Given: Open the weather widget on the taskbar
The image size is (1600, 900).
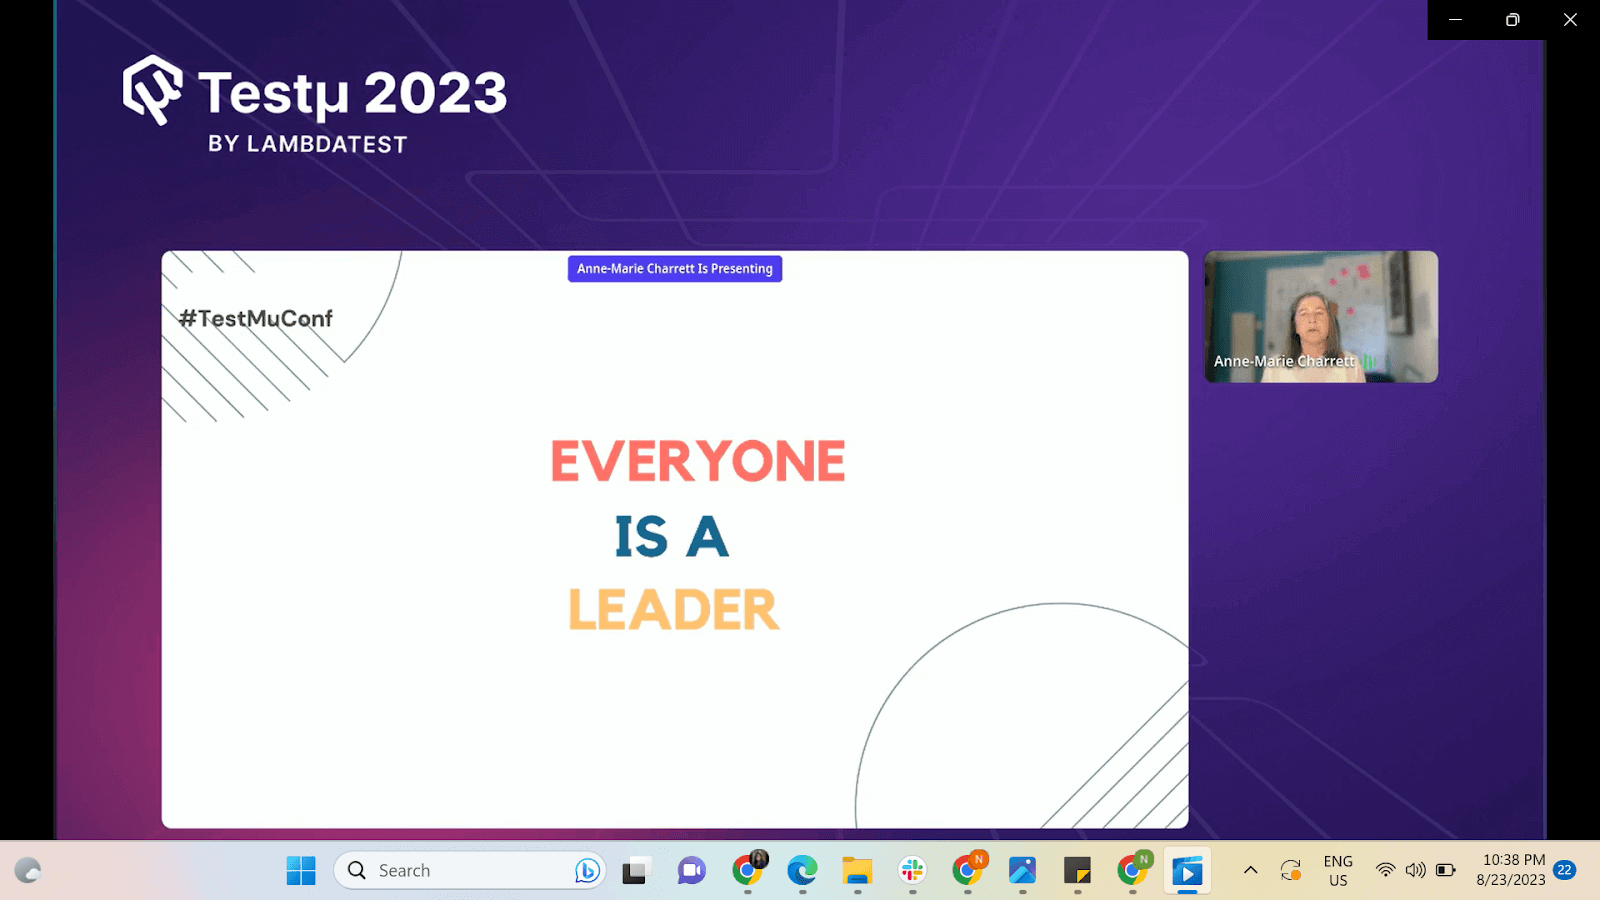Looking at the screenshot, I should click(x=28, y=871).
